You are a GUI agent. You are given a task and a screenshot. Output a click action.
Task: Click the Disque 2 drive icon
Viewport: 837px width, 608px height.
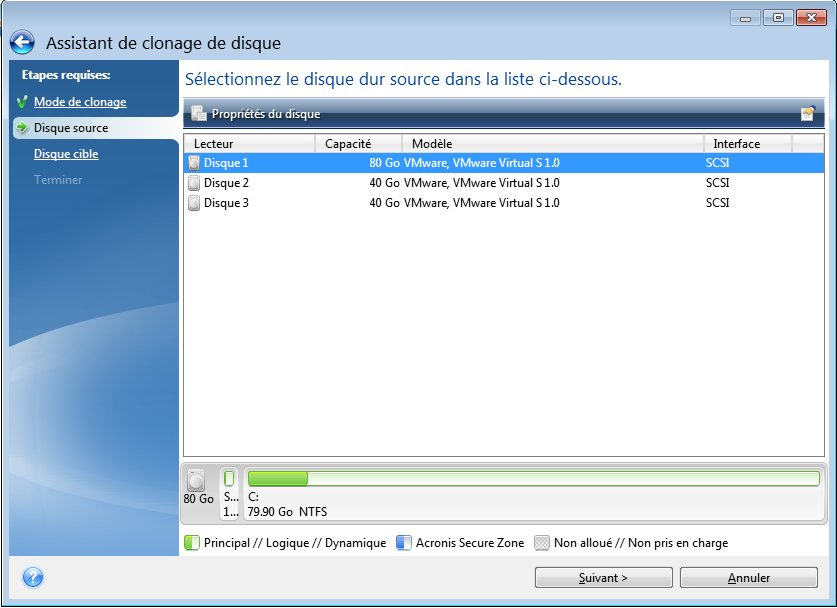(194, 183)
